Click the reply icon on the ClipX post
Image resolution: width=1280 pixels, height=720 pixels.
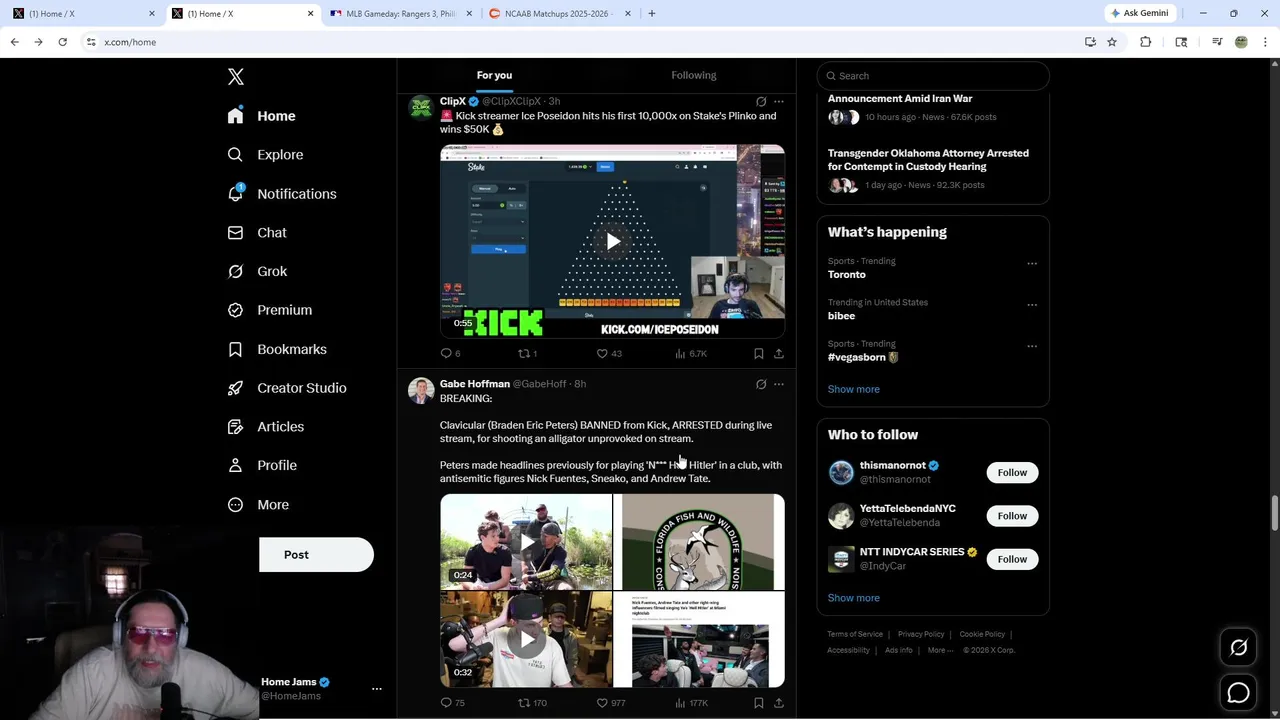point(446,353)
